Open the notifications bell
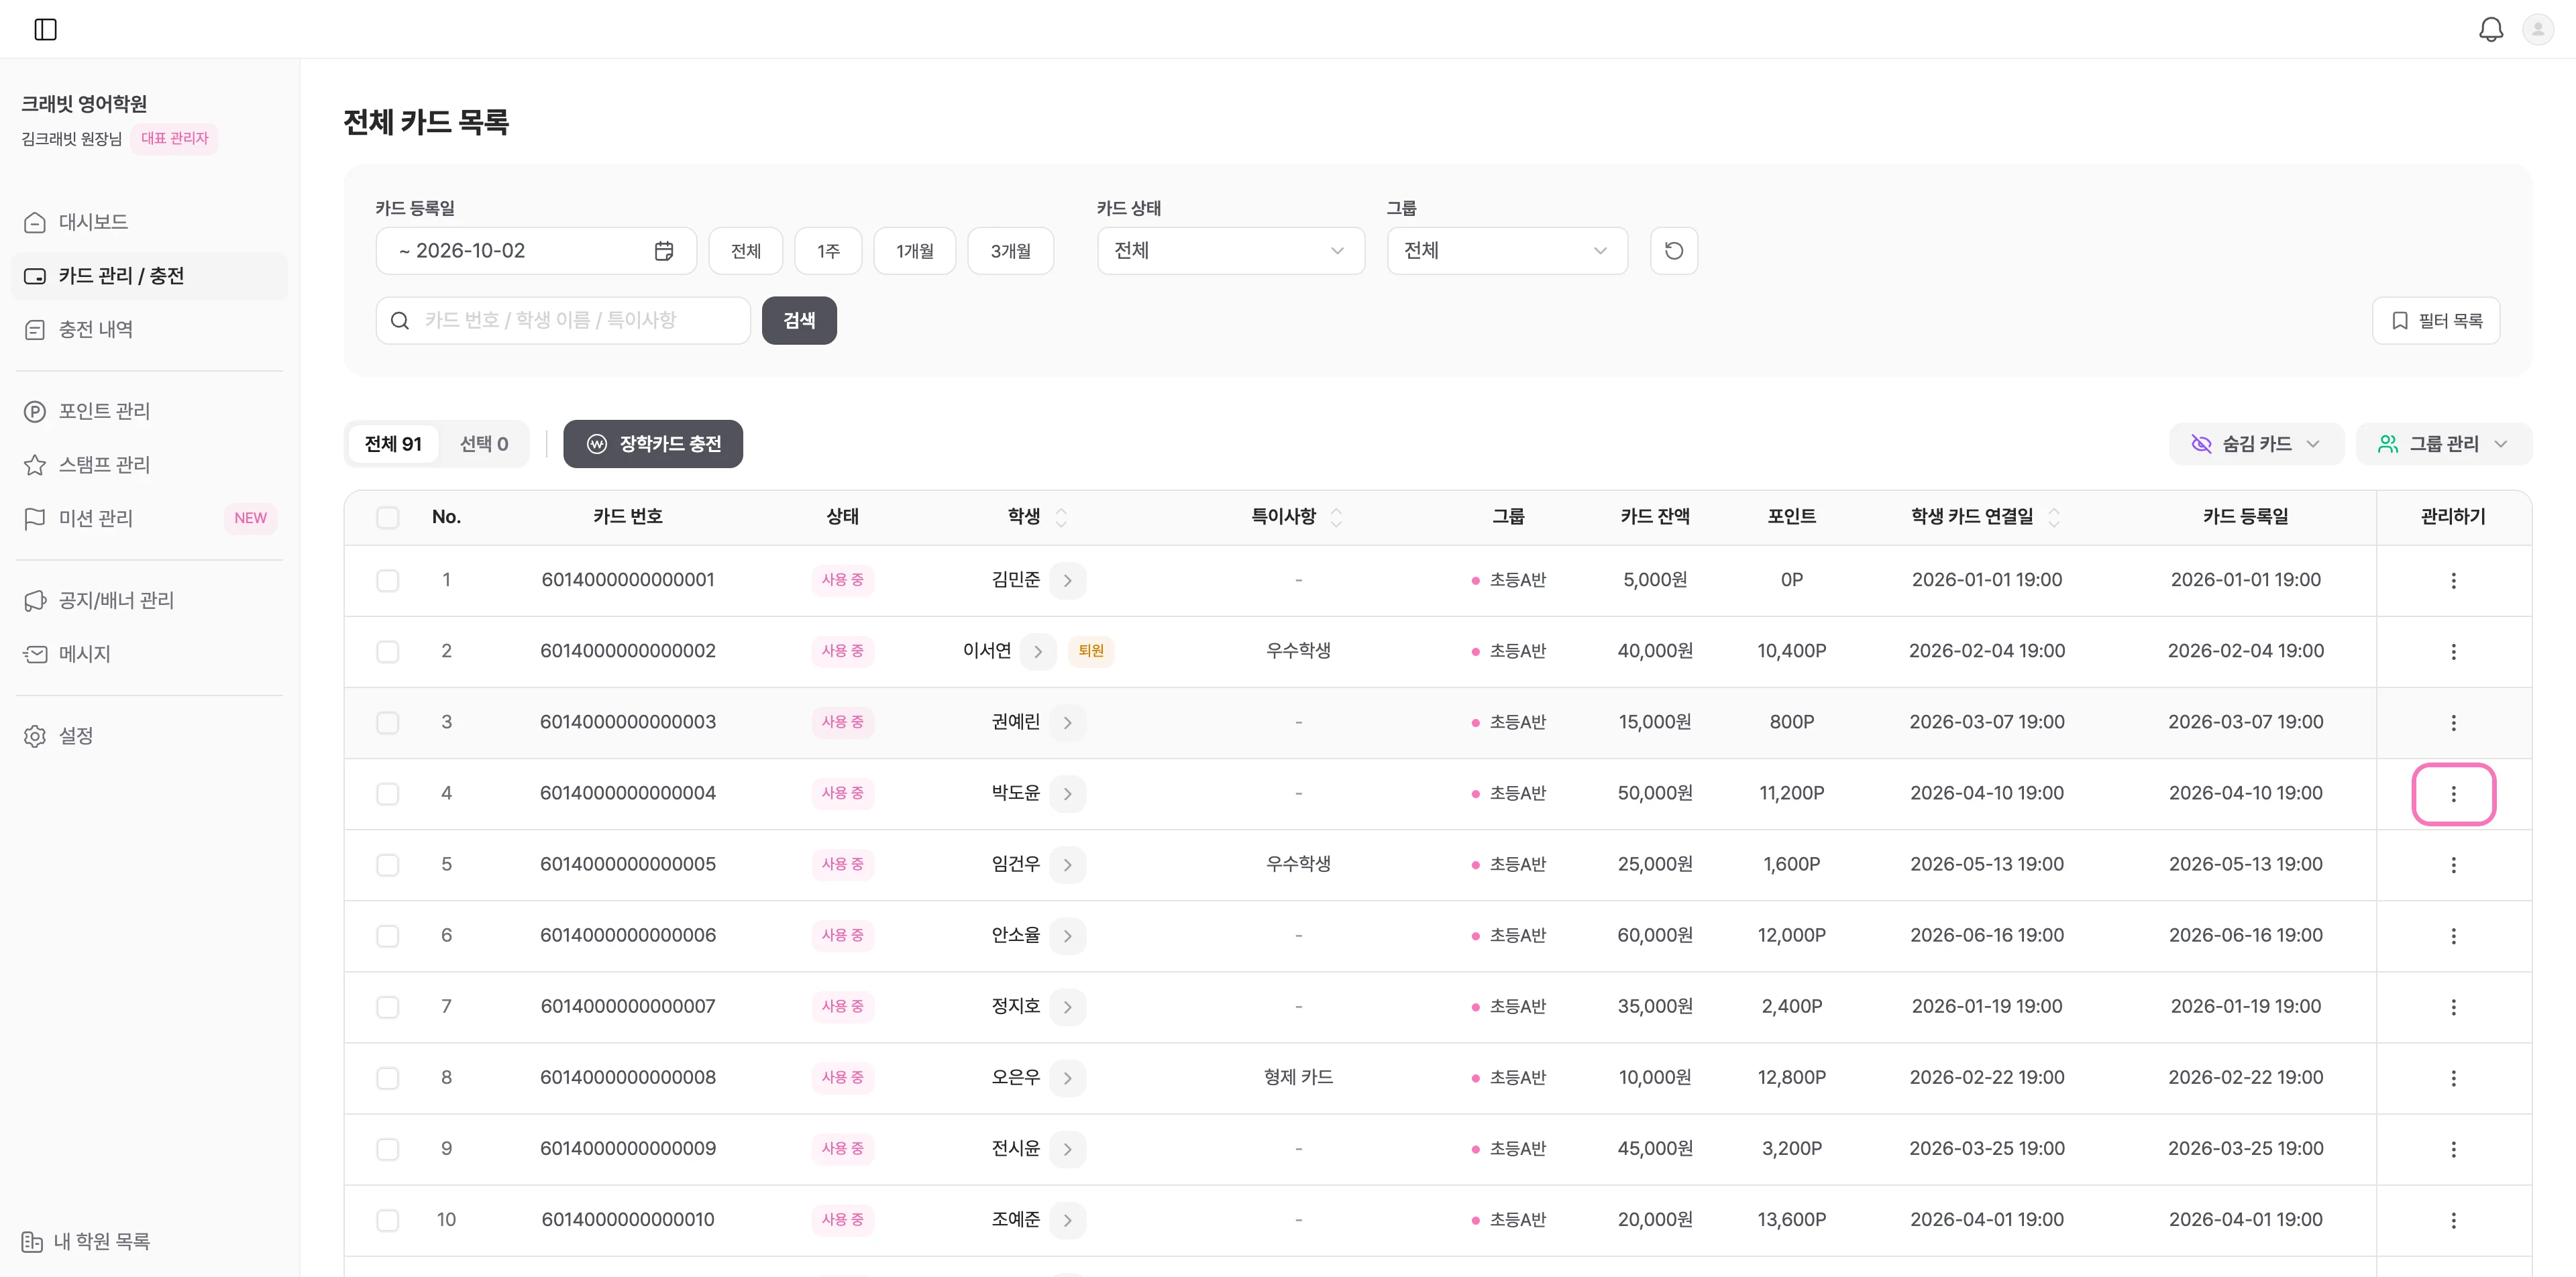 (x=2491, y=29)
